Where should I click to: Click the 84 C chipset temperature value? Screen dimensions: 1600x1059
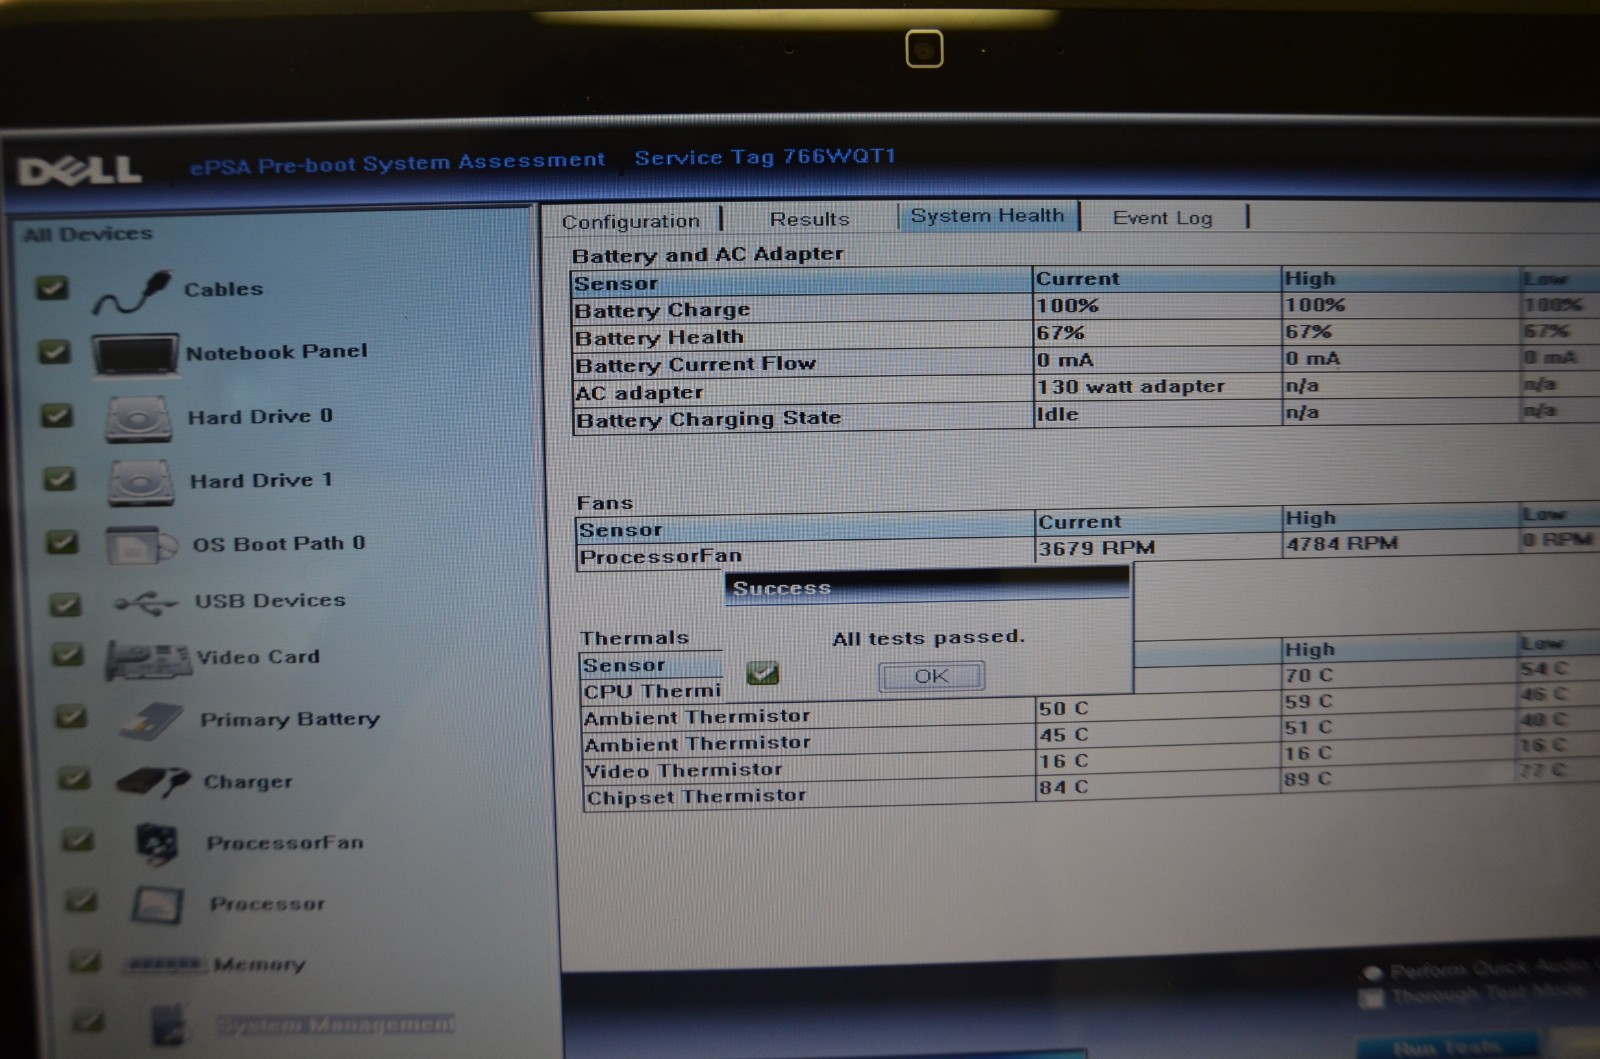click(1063, 787)
